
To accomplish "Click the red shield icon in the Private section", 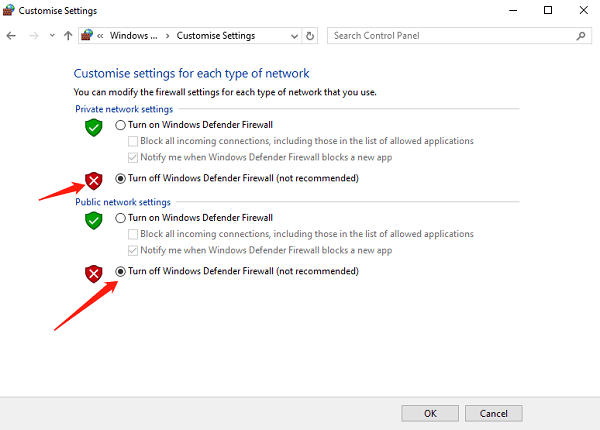I will pyautogui.click(x=94, y=181).
